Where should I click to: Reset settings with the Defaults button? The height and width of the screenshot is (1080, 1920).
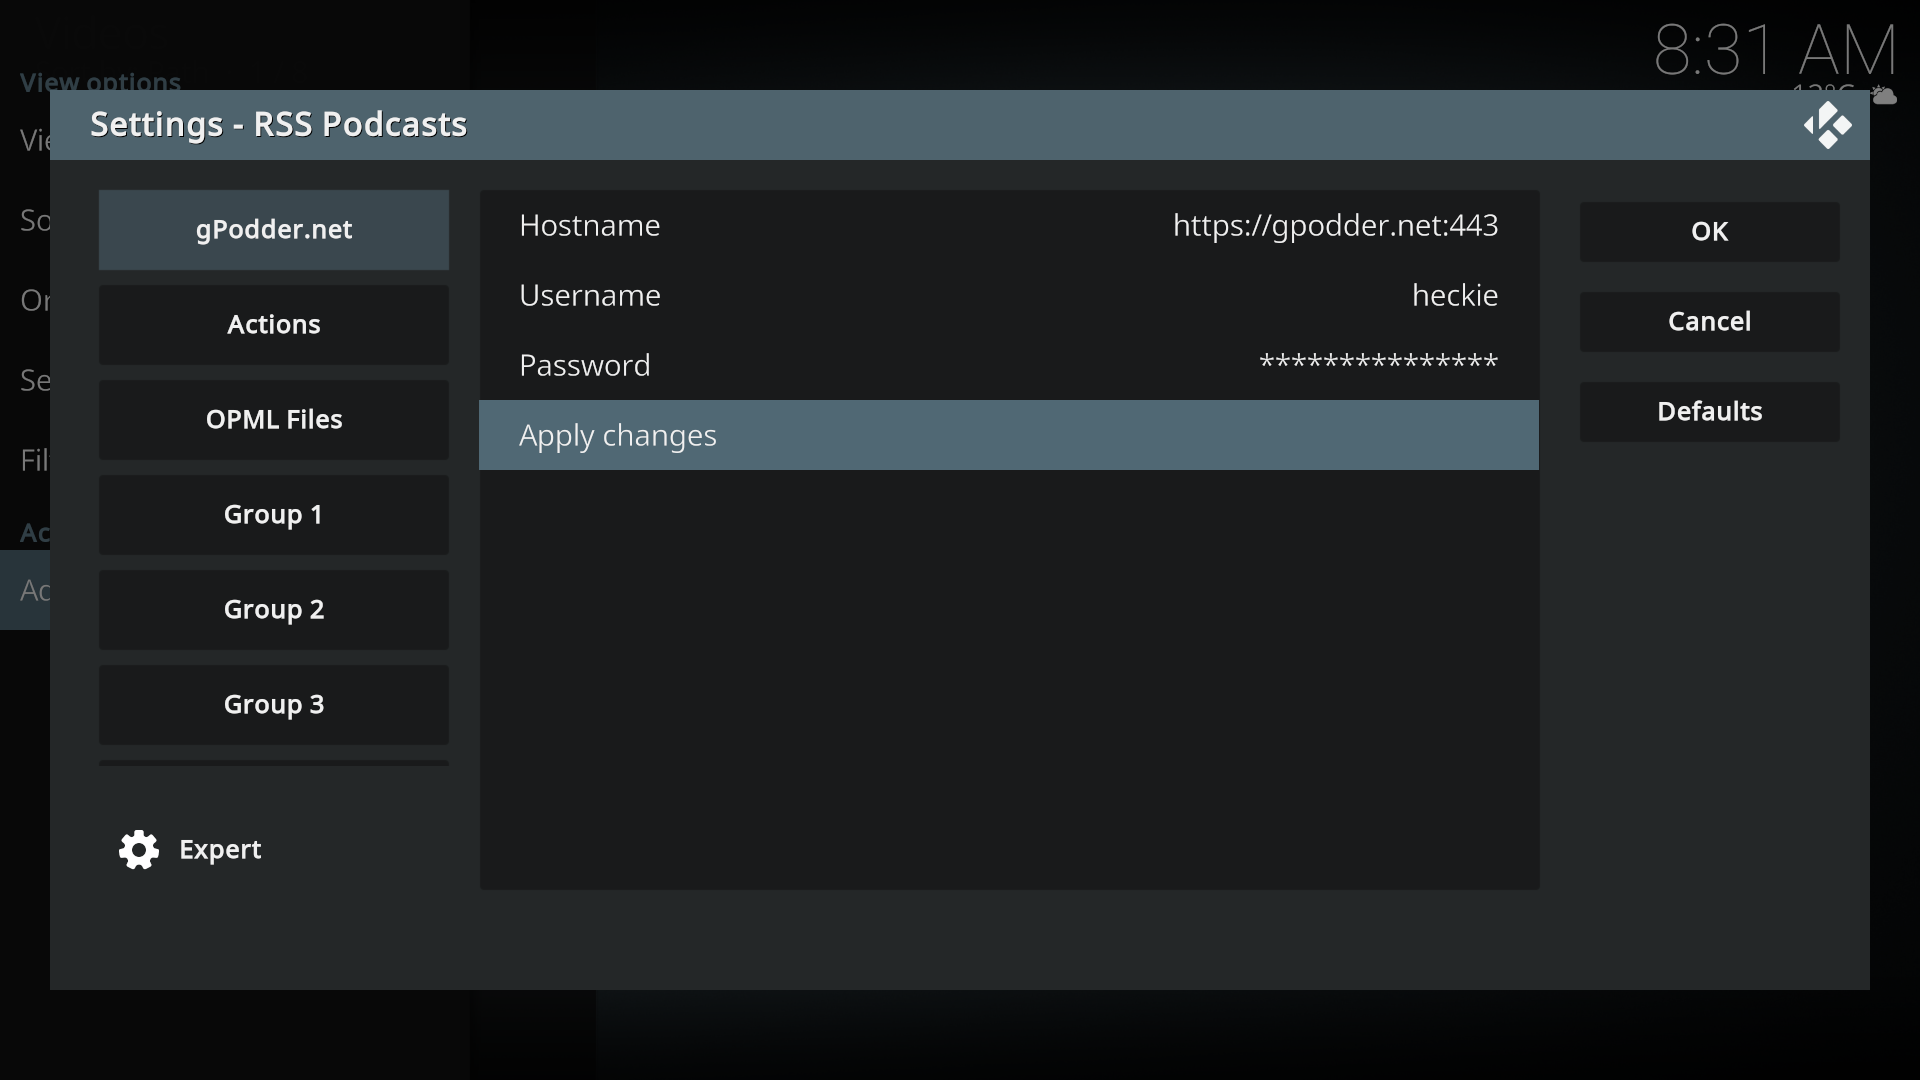point(1709,412)
